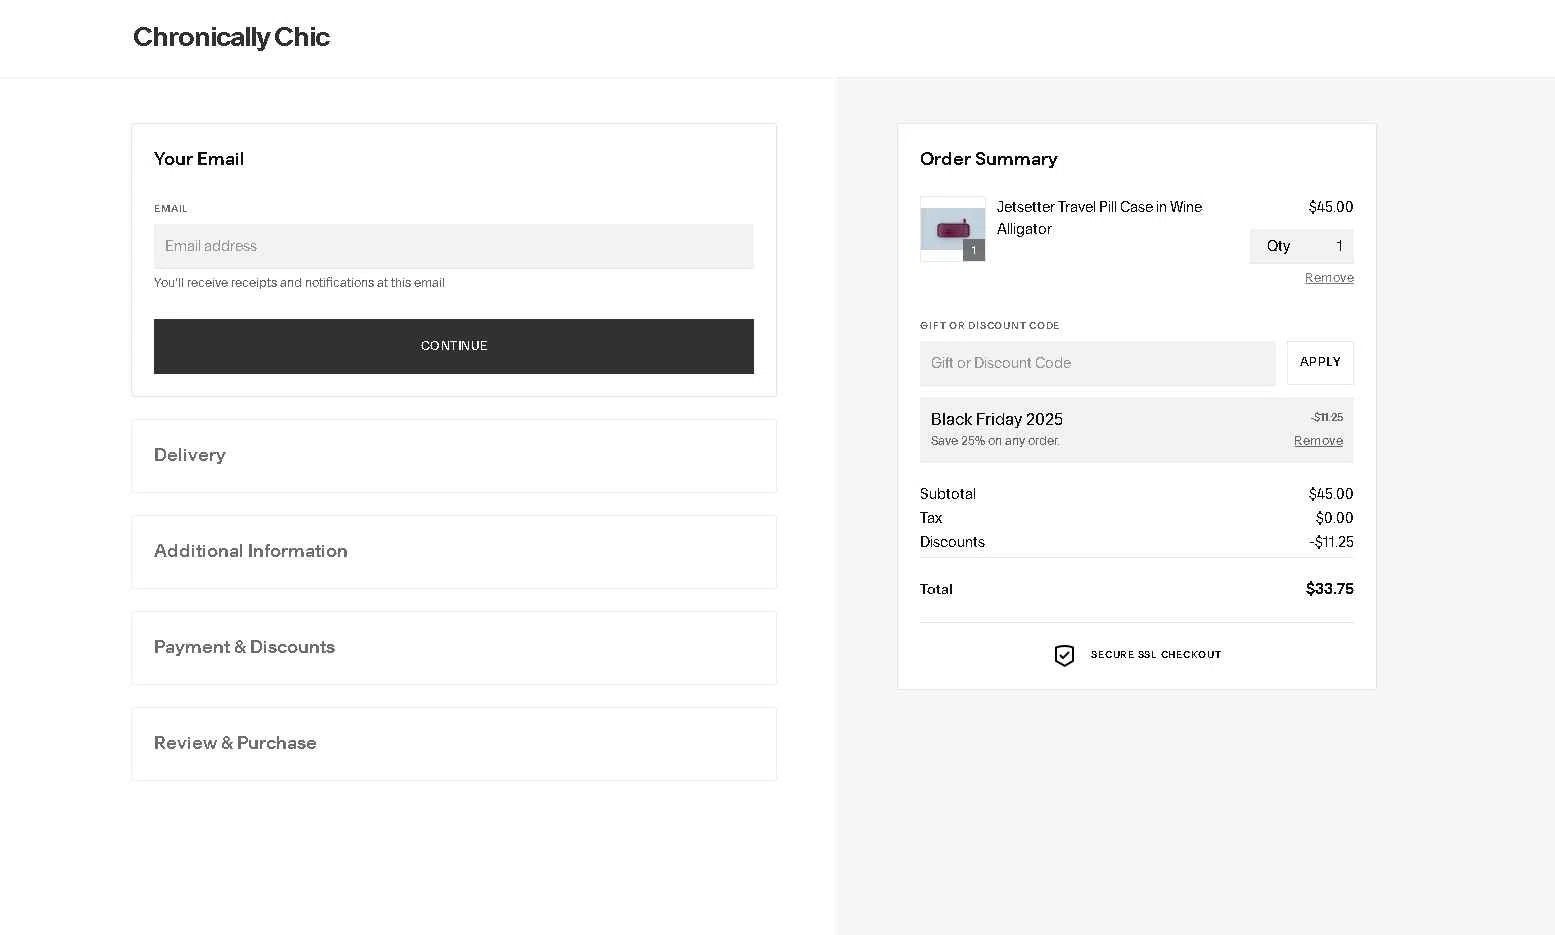Click the 'Order Summary' heading
1555x935 pixels.
(988, 159)
